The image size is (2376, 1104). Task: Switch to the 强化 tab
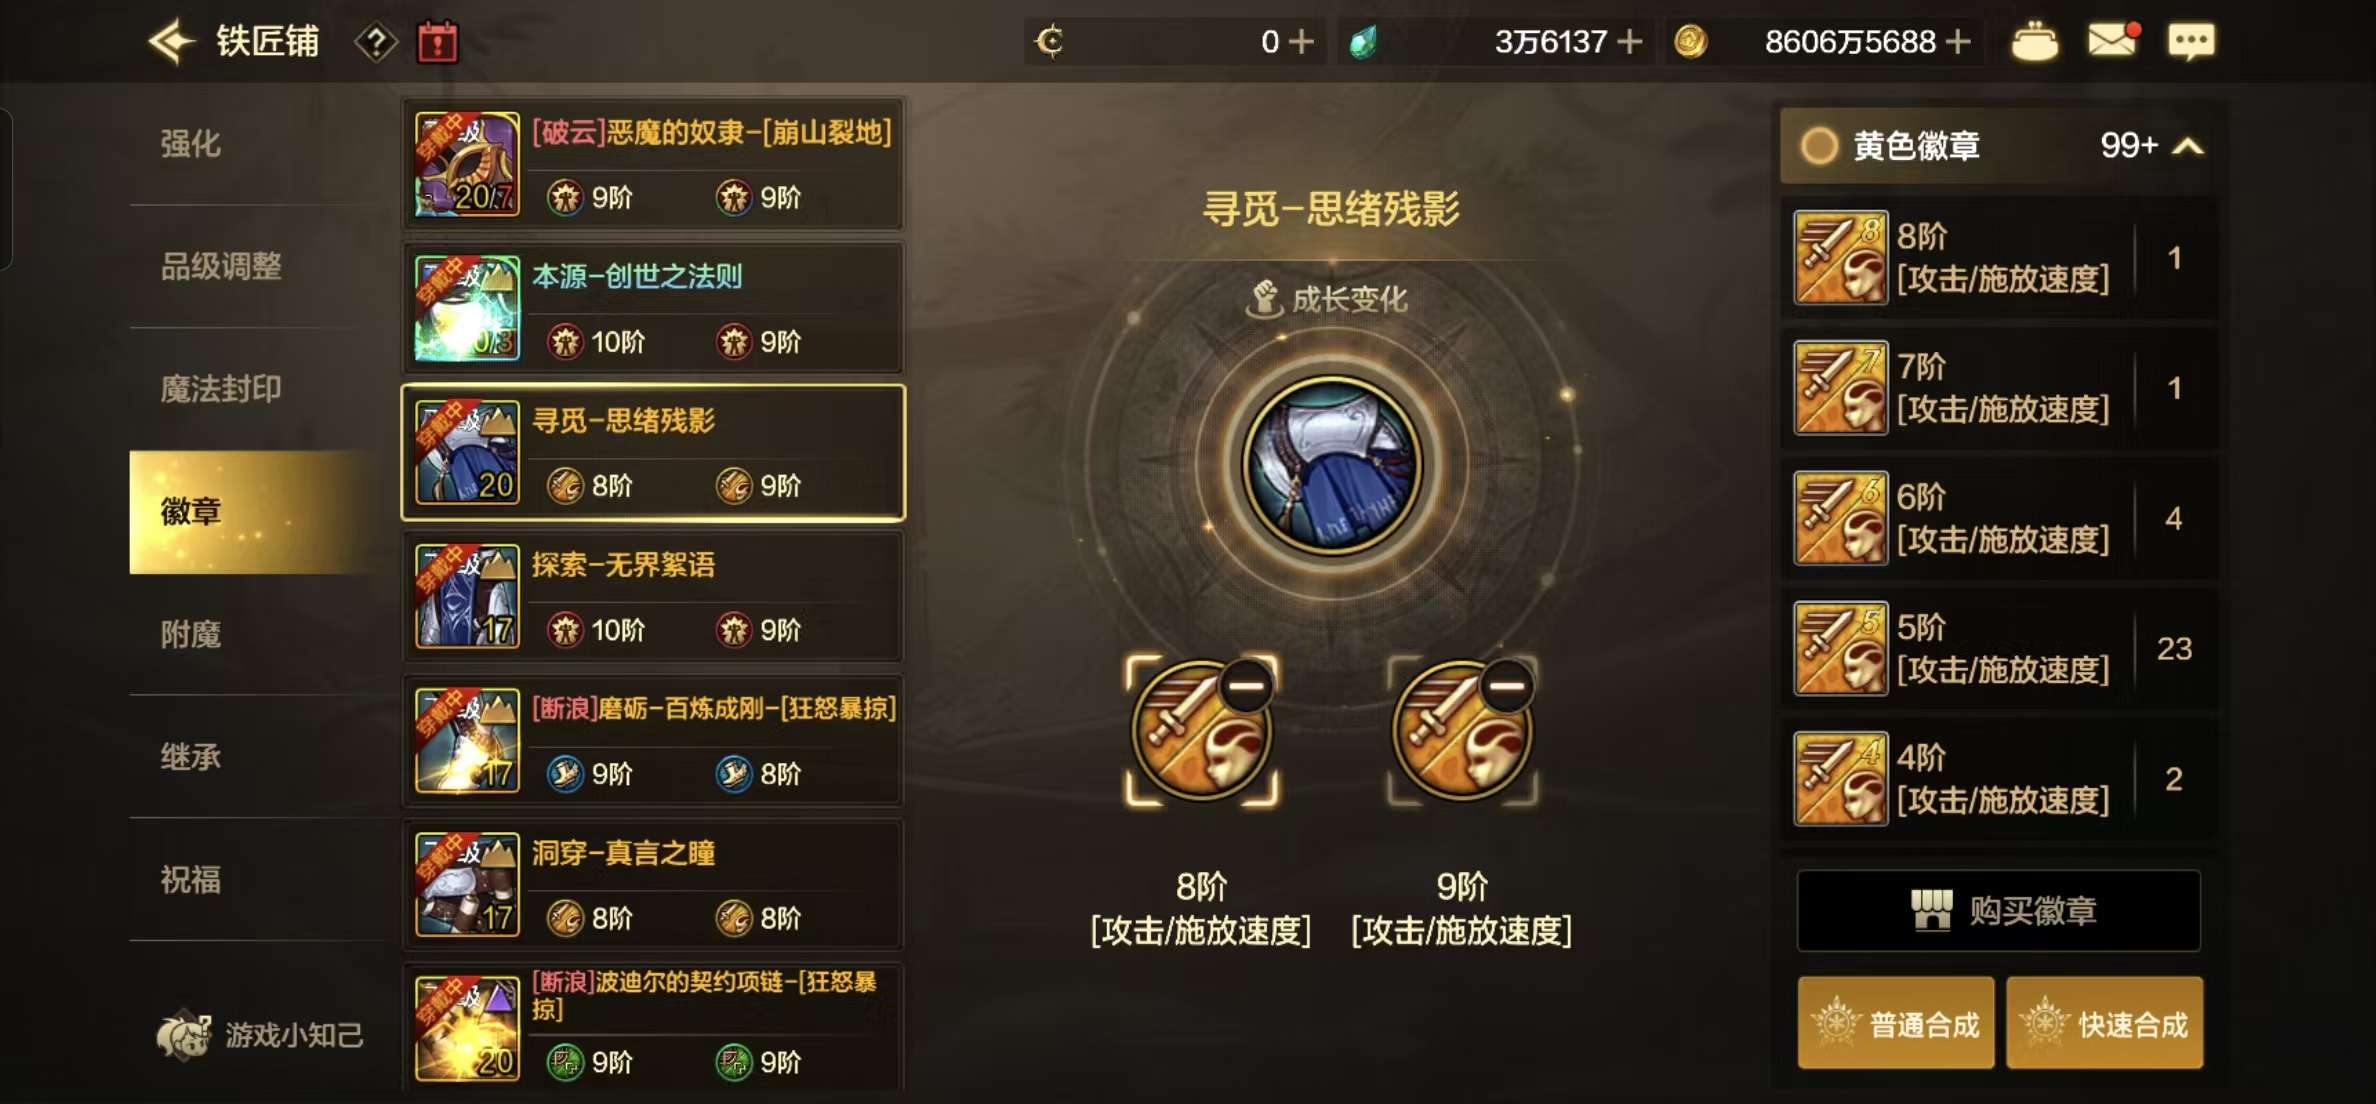coord(190,144)
